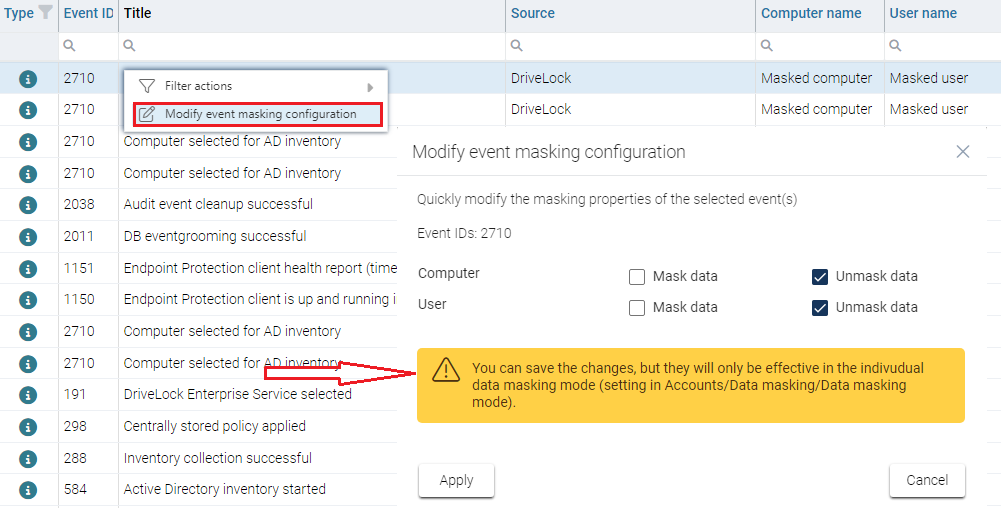Viewport: 1001px width, 508px height.
Task: Click the info icon beside event ID 584
Action: tap(28, 490)
